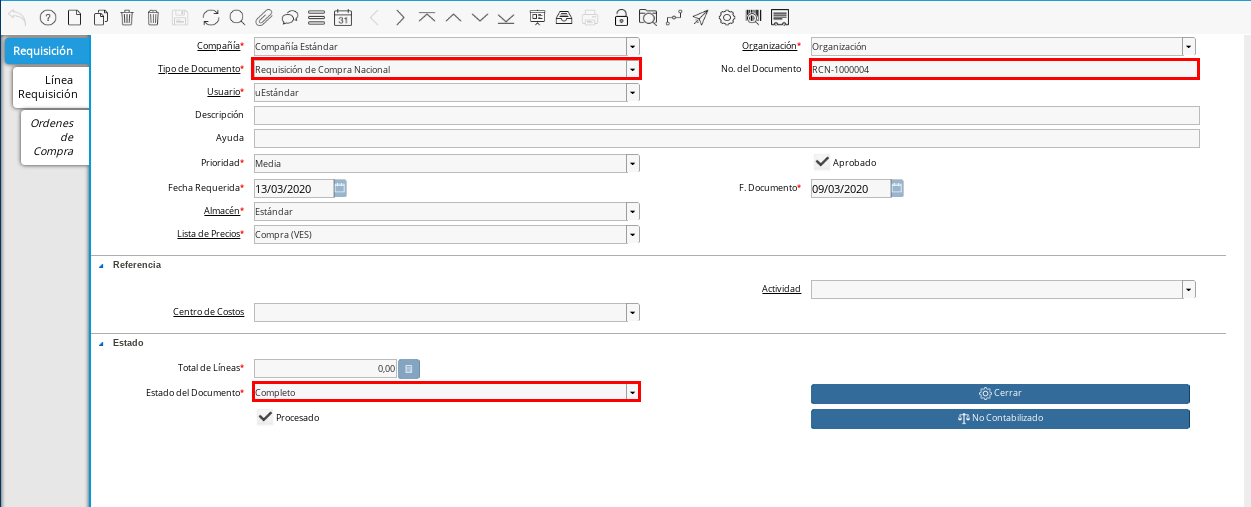Open the Tipo de Documento dropdown
This screenshot has width=1251, height=507.
(x=633, y=69)
